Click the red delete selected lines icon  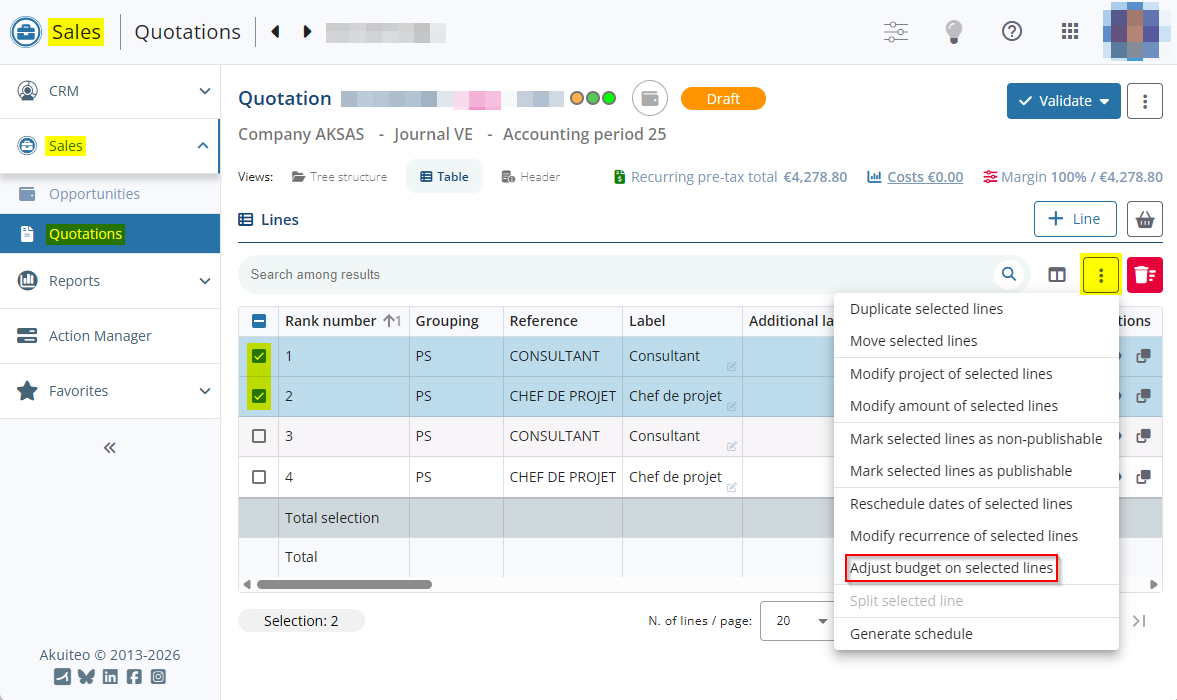(x=1145, y=275)
